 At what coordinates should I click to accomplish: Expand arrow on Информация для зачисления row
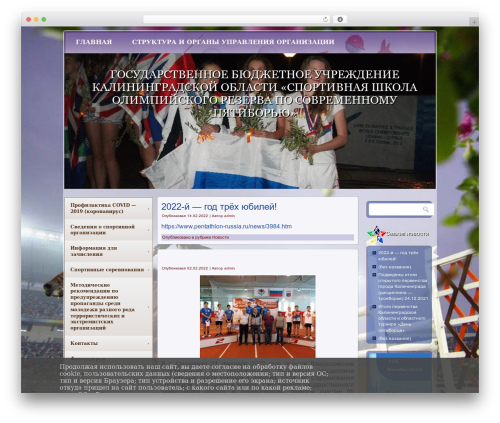(x=148, y=251)
